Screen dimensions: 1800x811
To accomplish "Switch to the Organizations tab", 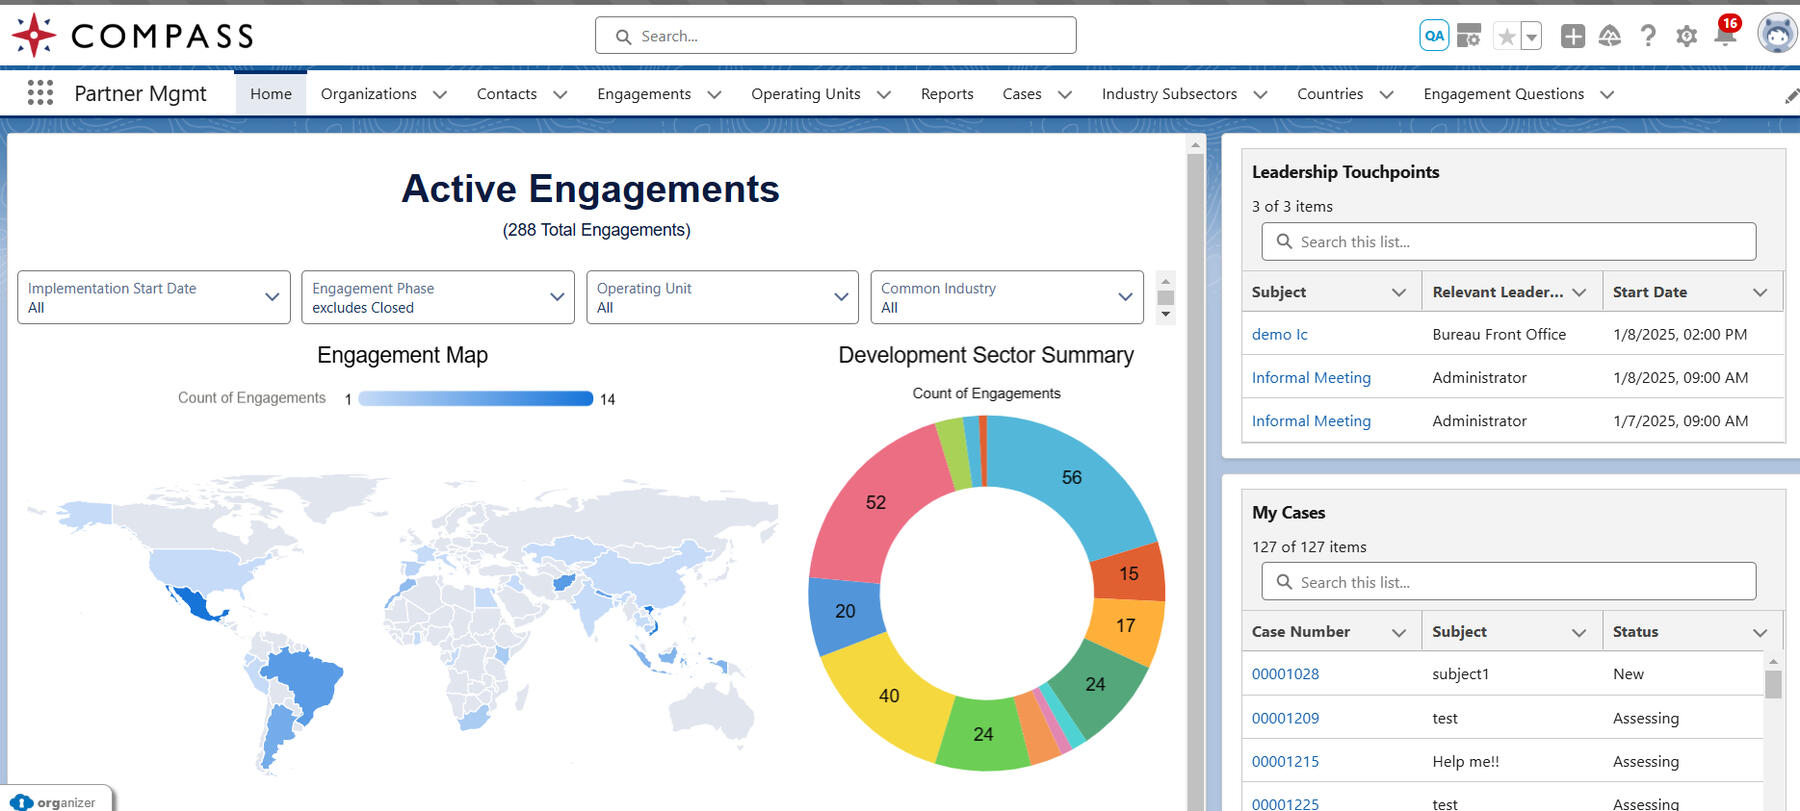I will click(x=368, y=94).
